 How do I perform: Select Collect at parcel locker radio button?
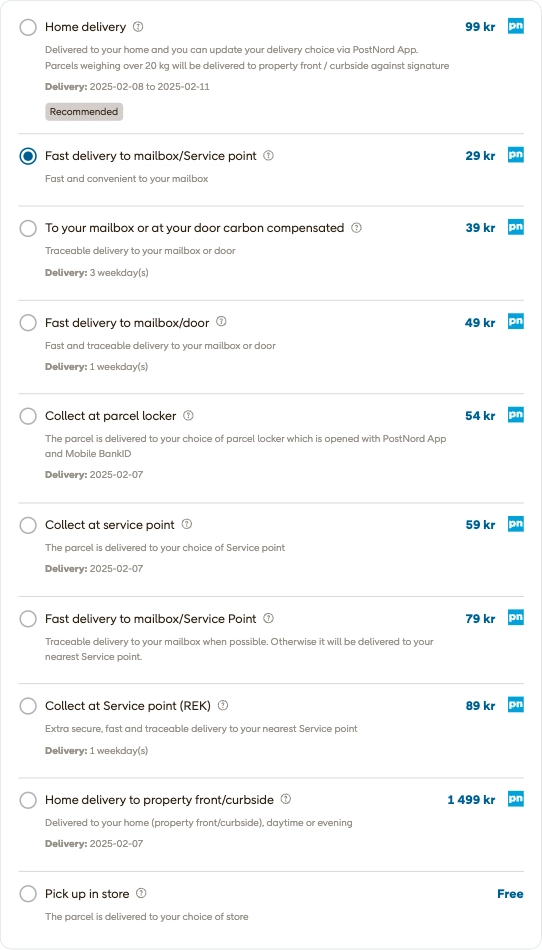point(28,416)
